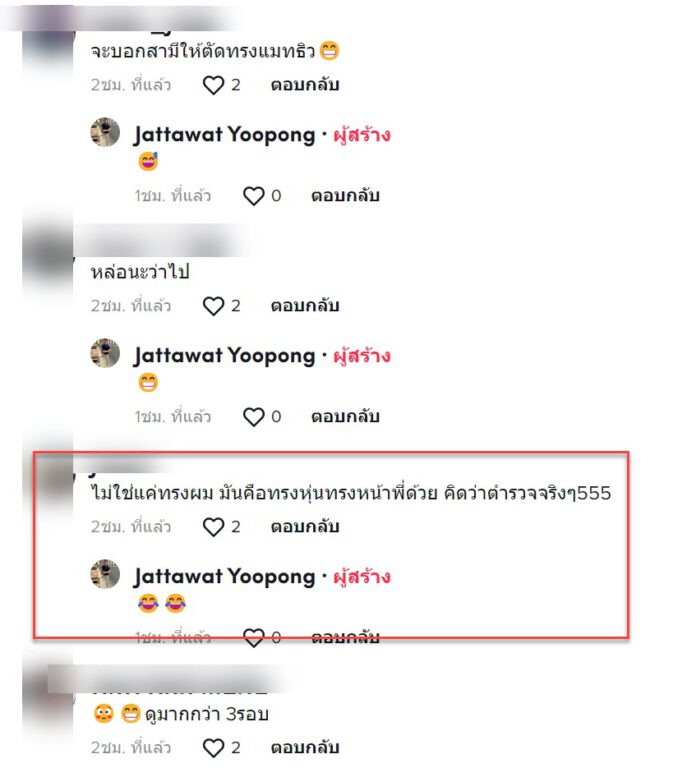Viewport: 687px width, 768px height.
Task: Reply to the comment 'หล่อนะว่าไป'
Action: [x=305, y=306]
